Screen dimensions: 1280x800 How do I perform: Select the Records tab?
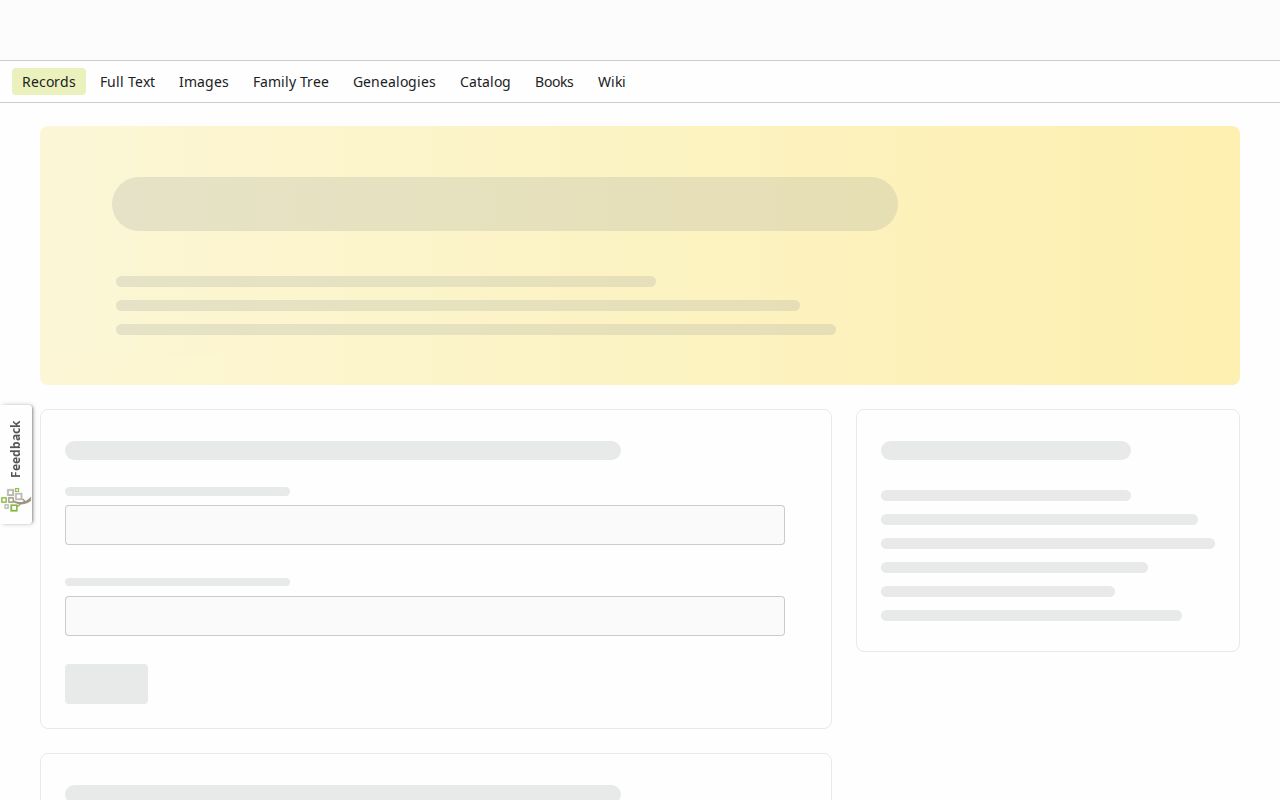click(x=49, y=82)
